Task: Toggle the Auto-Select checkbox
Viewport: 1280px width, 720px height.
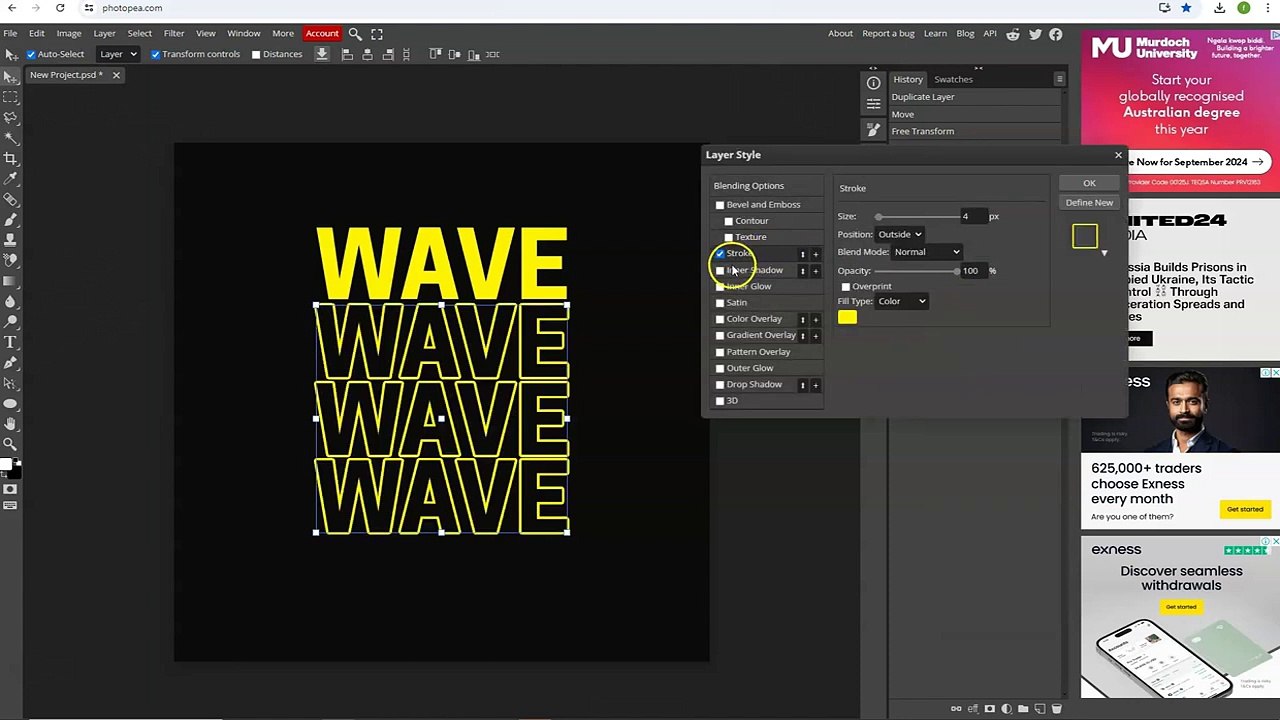Action: (x=31, y=54)
